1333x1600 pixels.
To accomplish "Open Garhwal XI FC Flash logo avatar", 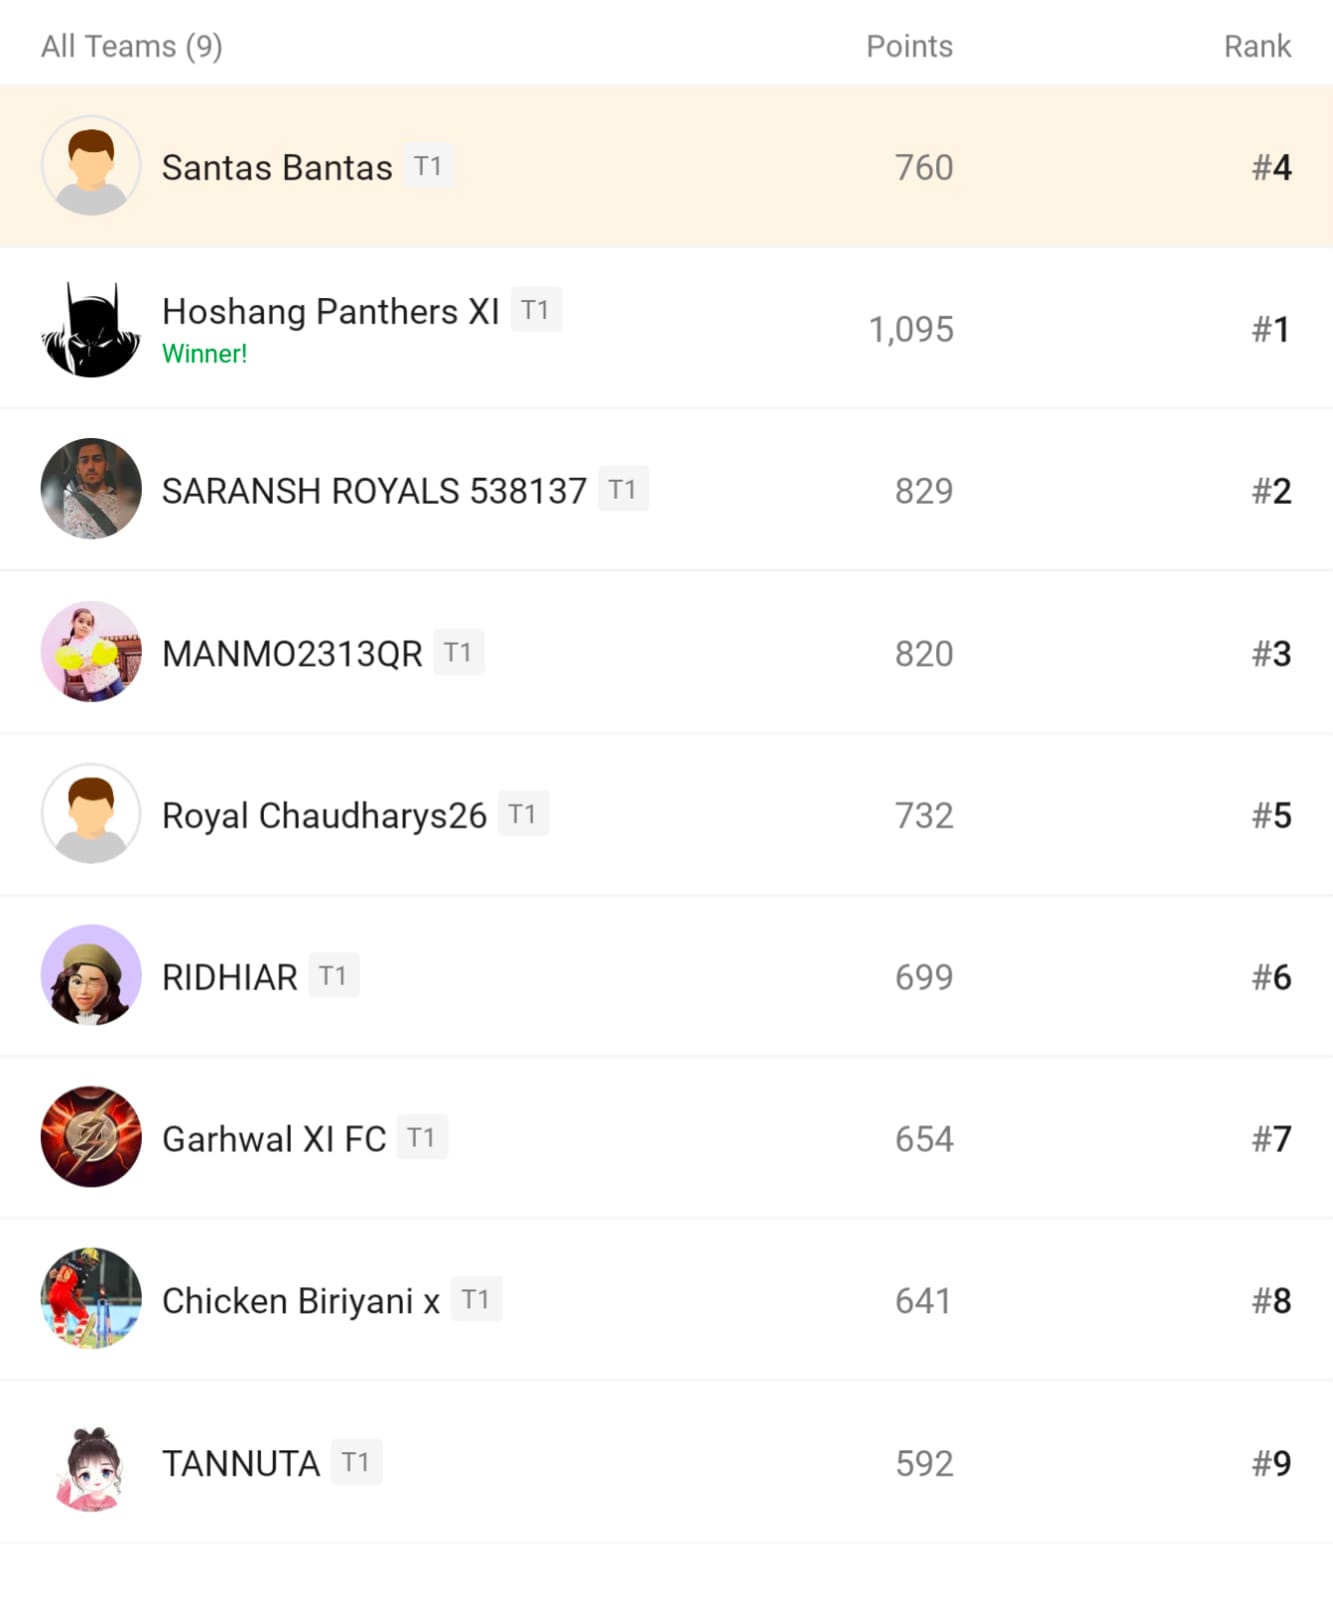I will tap(91, 1137).
